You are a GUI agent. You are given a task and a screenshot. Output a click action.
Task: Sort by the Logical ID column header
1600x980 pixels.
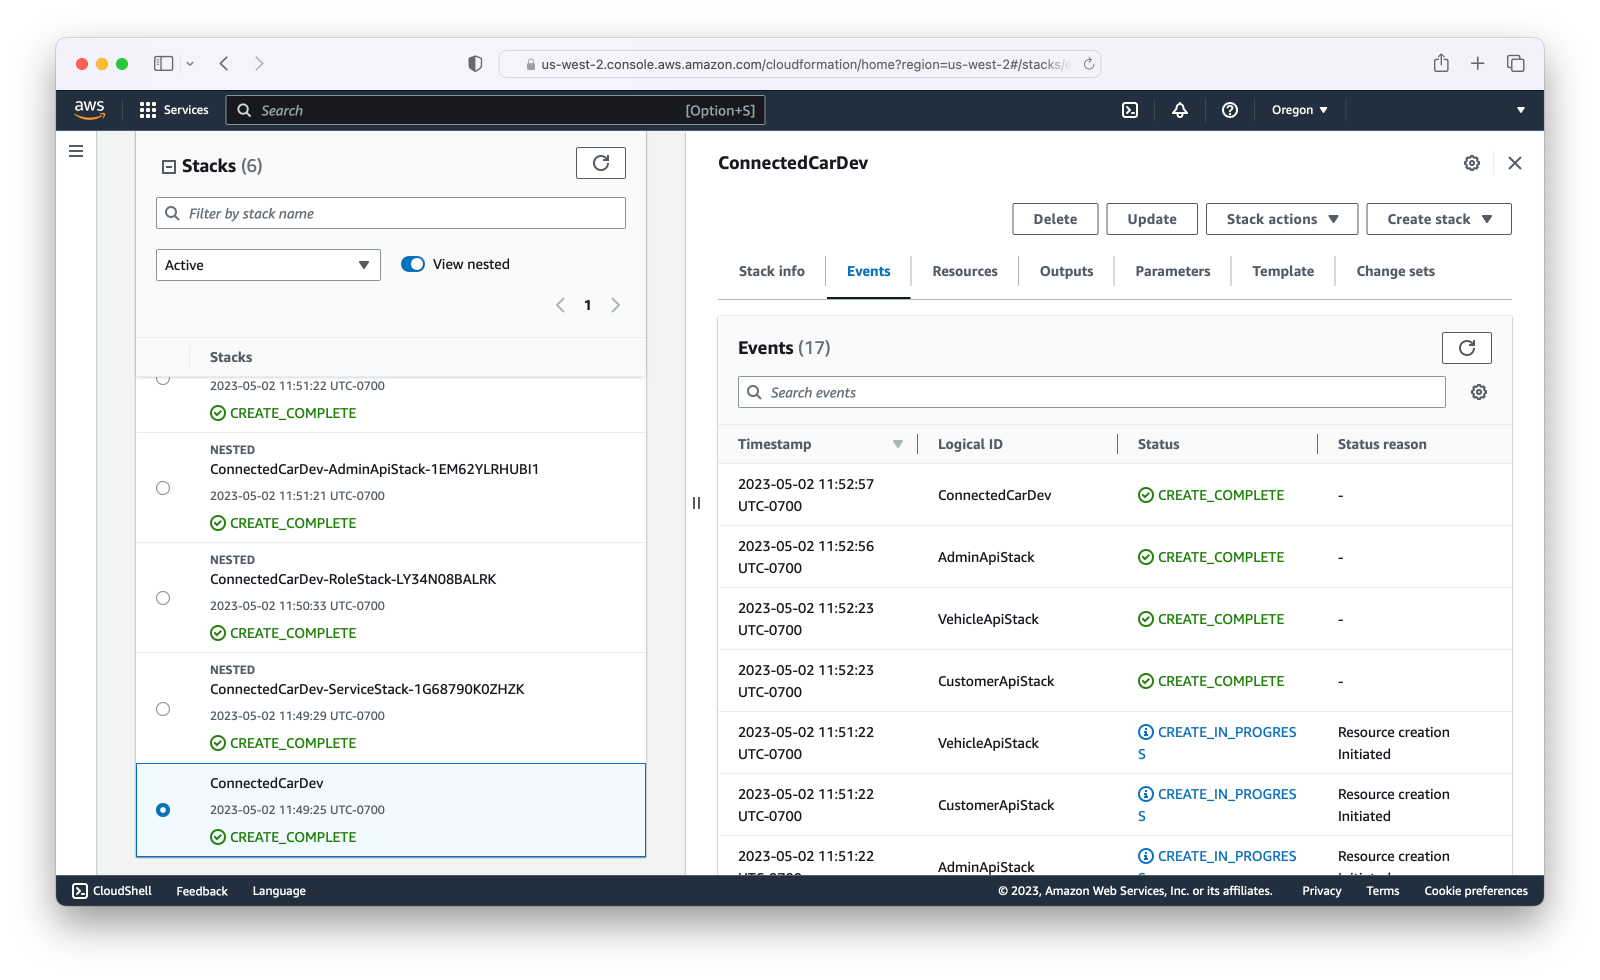pyautogui.click(x=970, y=444)
